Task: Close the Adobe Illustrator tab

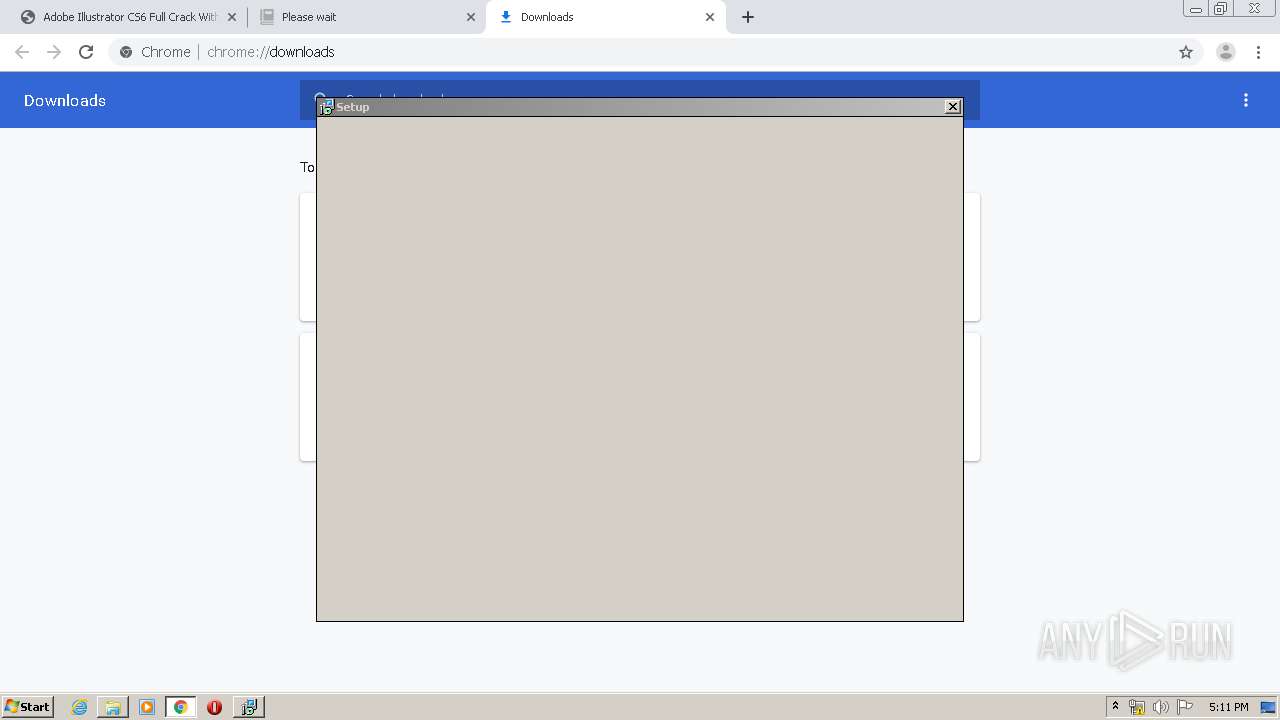Action: click(x=232, y=17)
